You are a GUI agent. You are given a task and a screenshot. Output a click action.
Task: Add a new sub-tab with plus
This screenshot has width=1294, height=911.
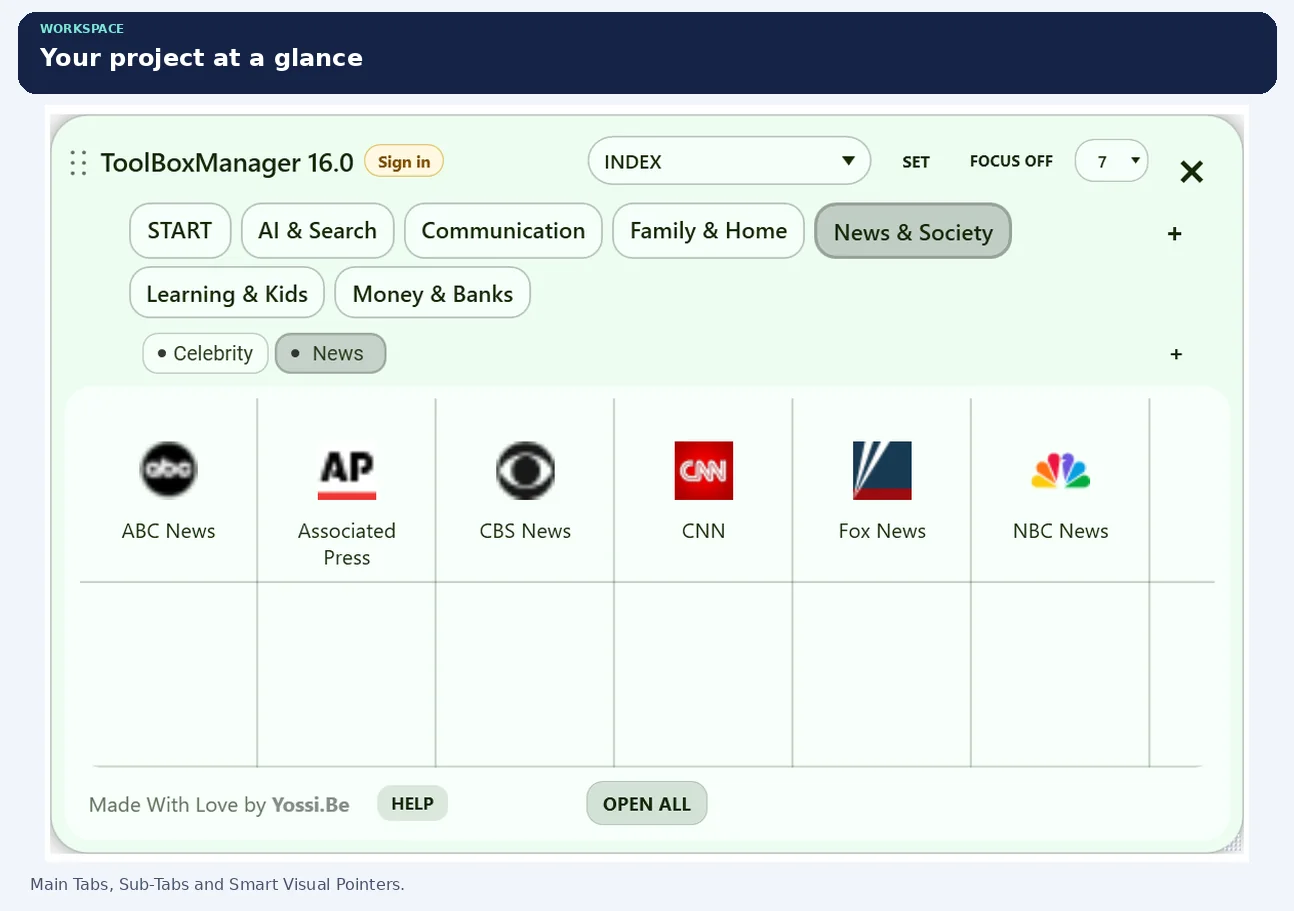tap(1176, 354)
